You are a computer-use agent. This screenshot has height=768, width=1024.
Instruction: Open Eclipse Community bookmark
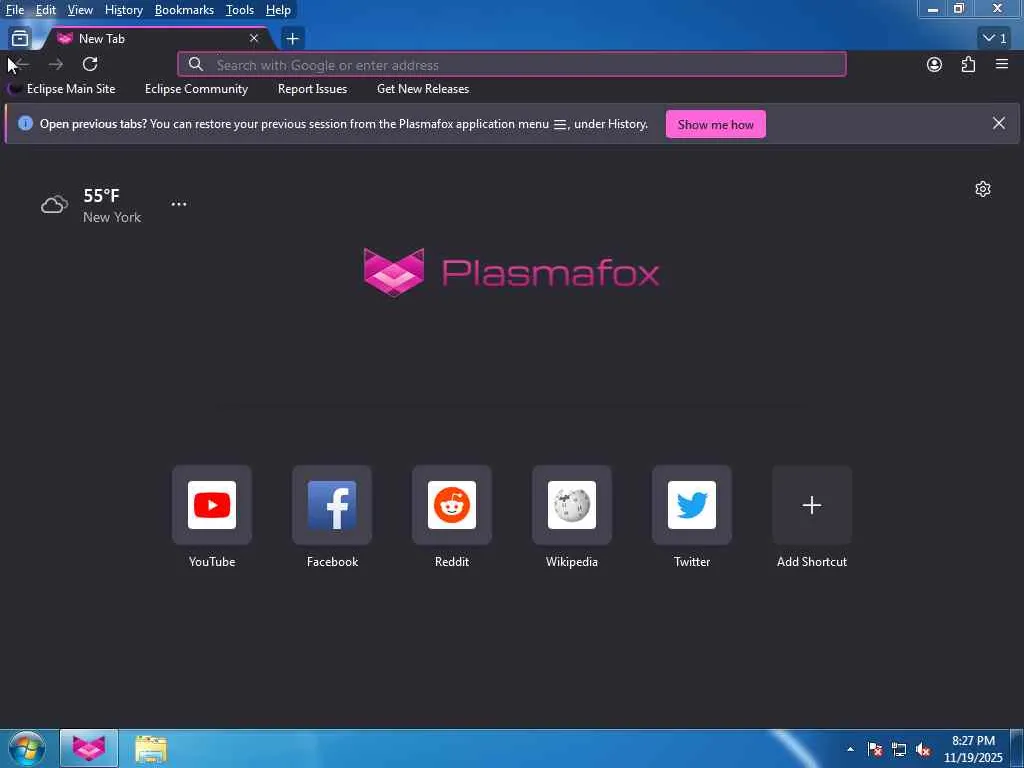196,89
